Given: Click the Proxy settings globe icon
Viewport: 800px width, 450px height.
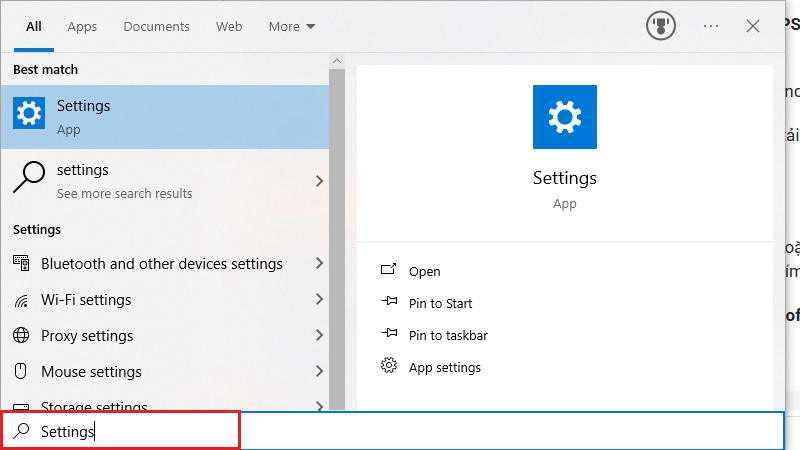Looking at the screenshot, I should tap(21, 335).
